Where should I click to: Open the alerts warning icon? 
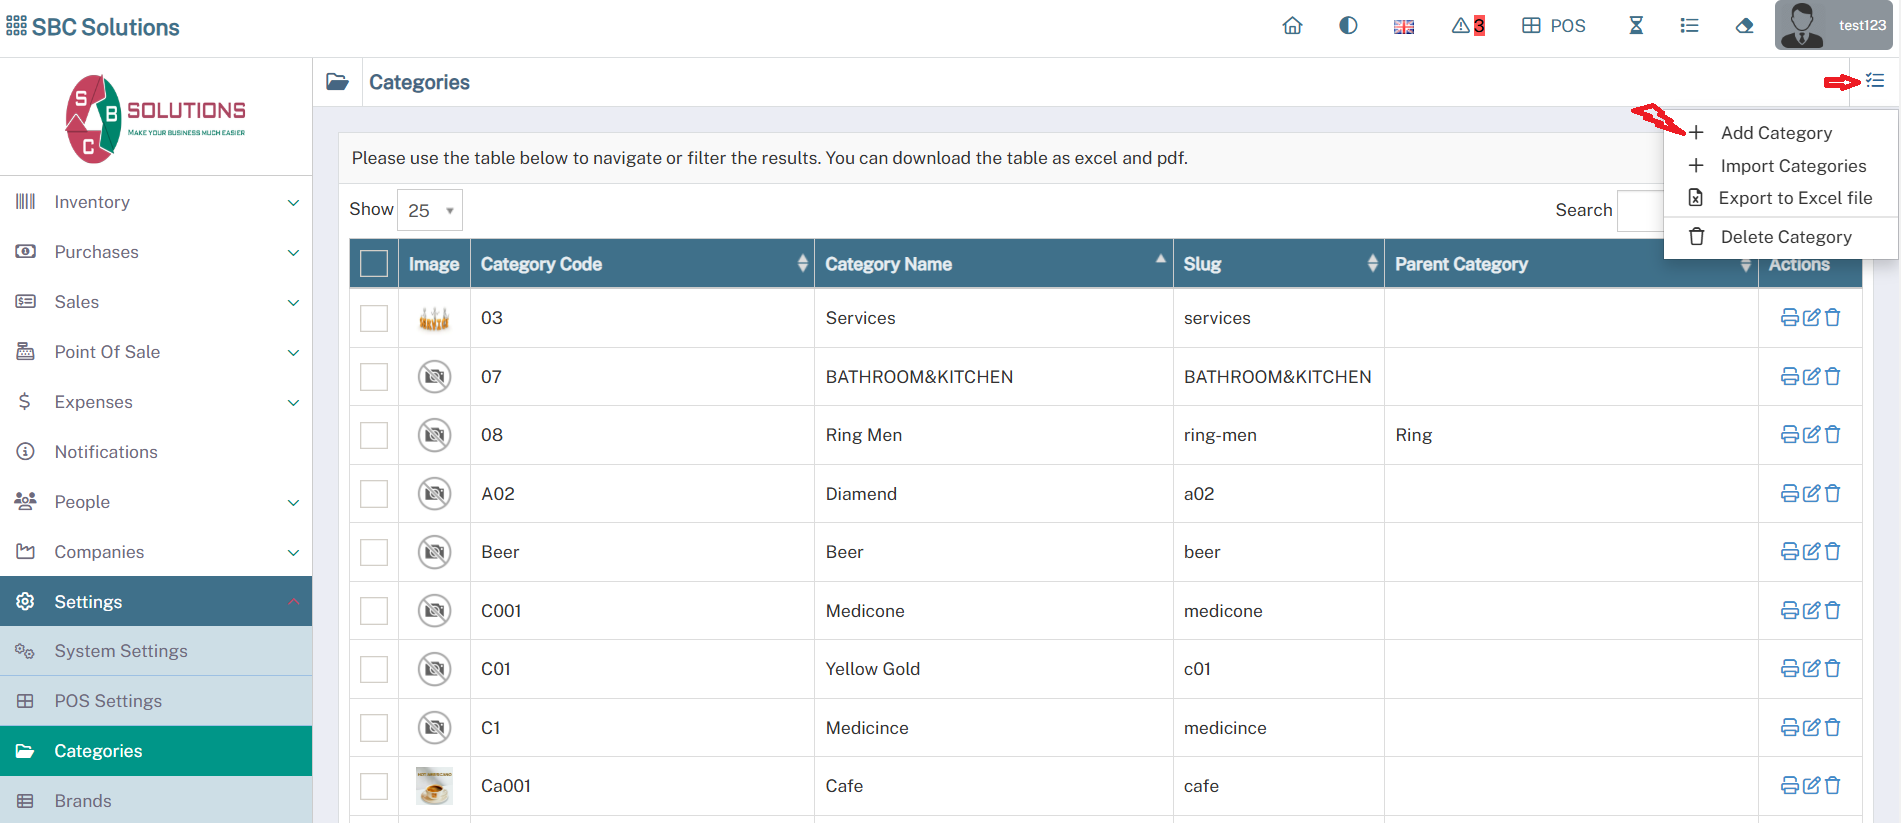tap(1467, 26)
